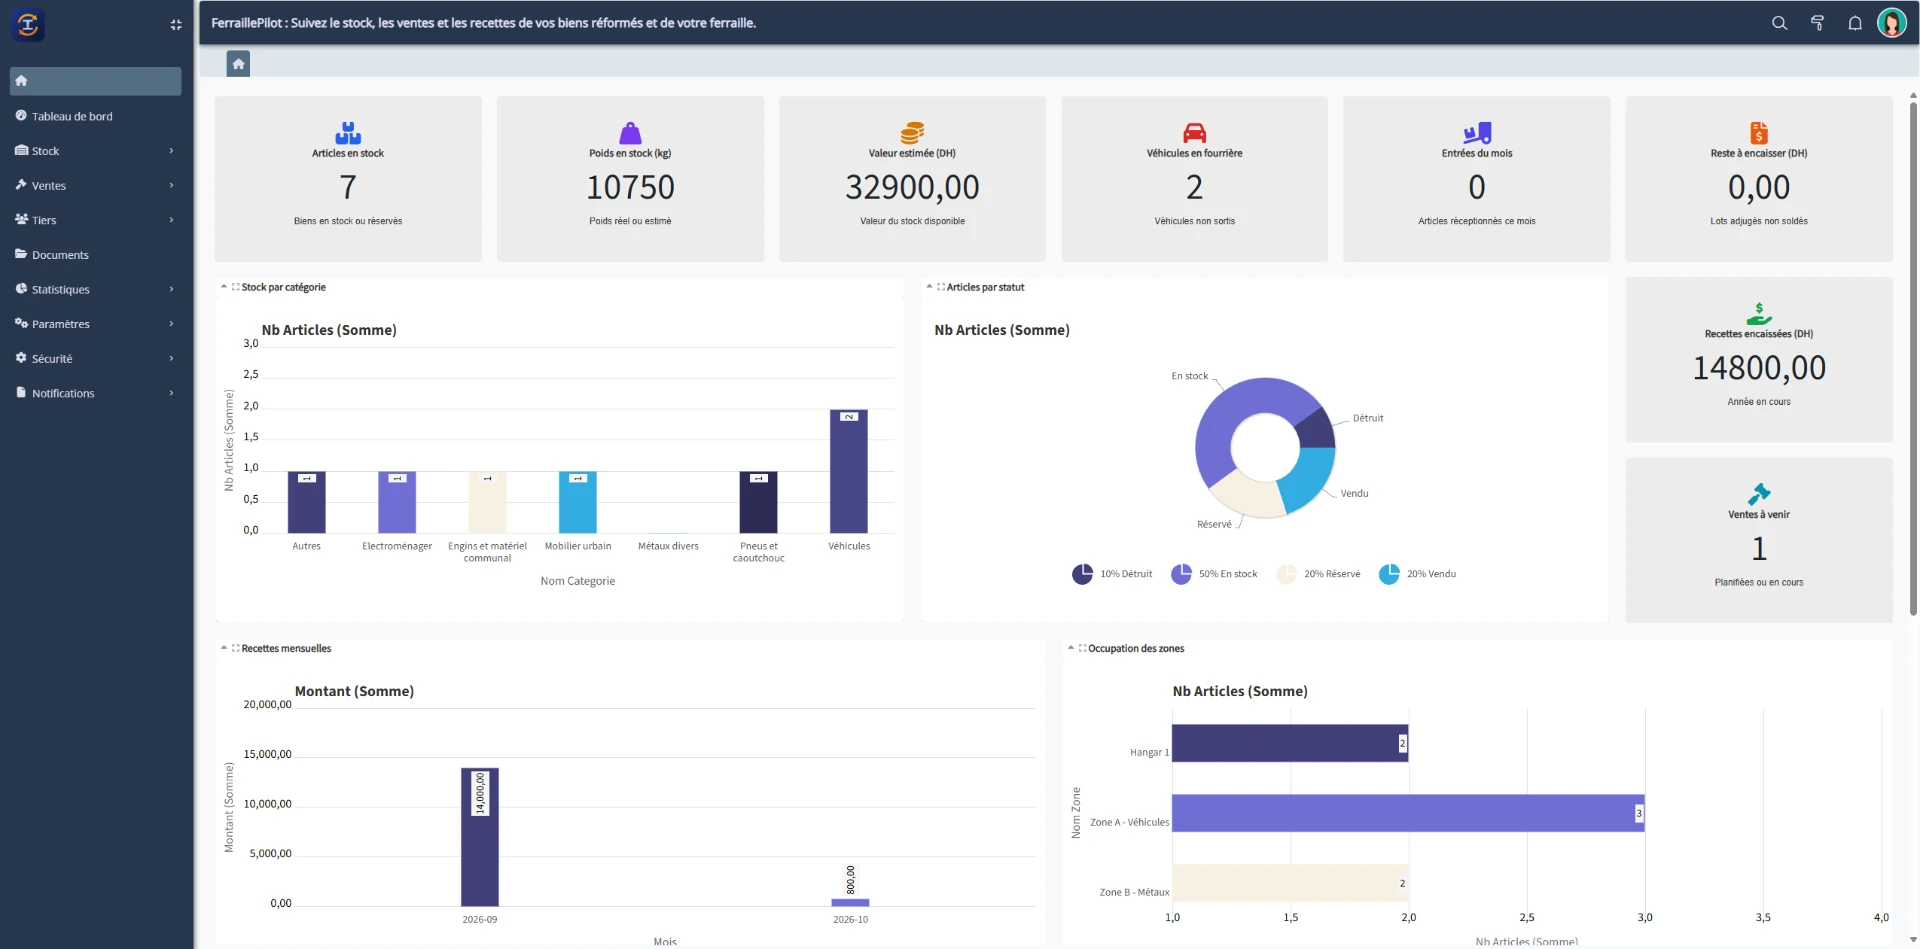Click the Mobilier urbain bar
The height and width of the screenshot is (949, 1920).
578,502
